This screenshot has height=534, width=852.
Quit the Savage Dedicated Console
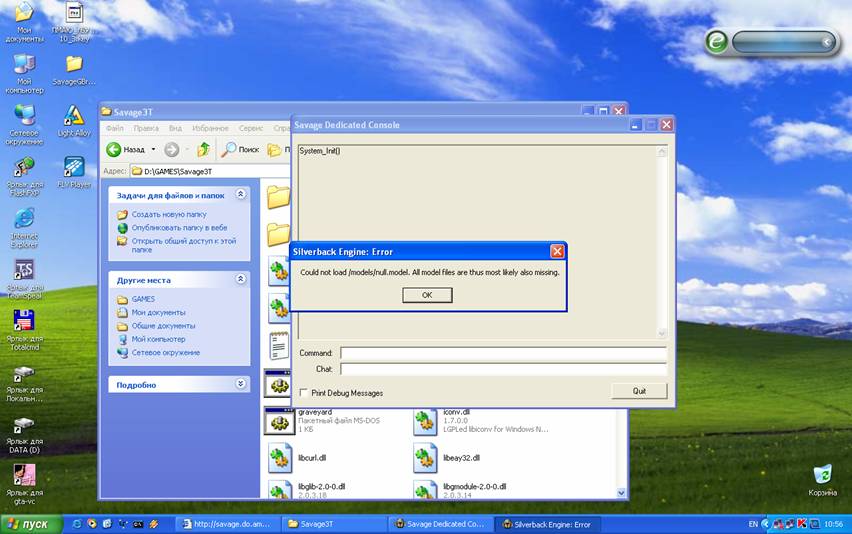pos(639,391)
